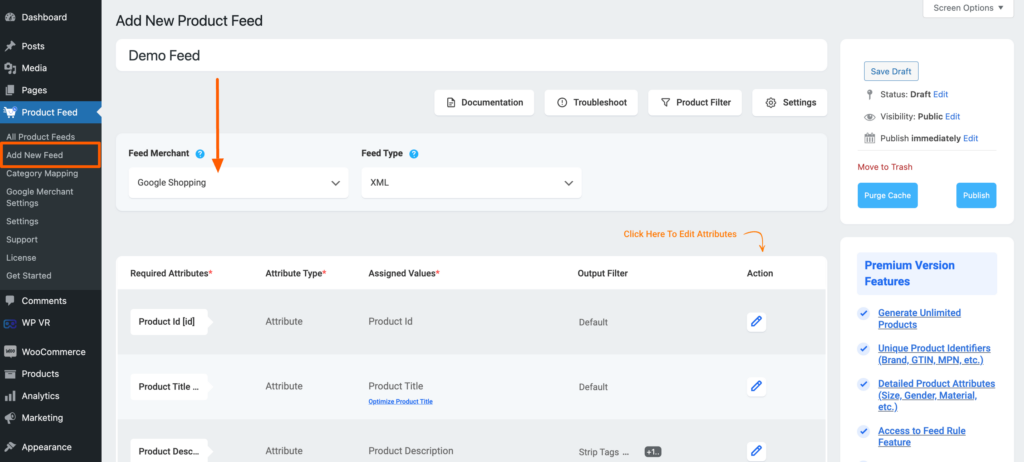Viewport: 1024px width, 462px height.
Task: Click Save Draft
Action: pyautogui.click(x=891, y=71)
